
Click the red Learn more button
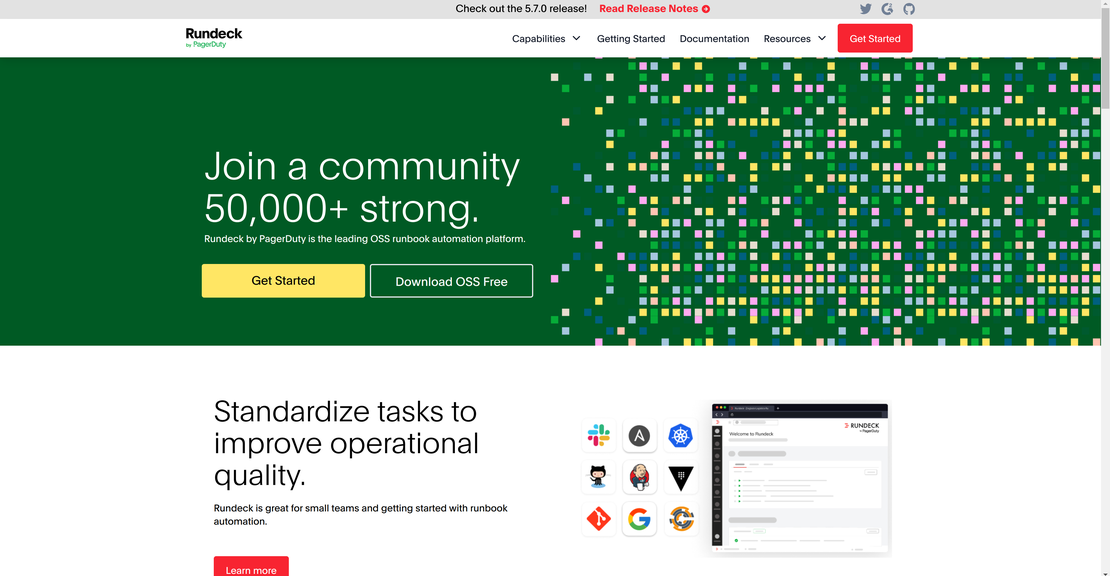tap(251, 567)
